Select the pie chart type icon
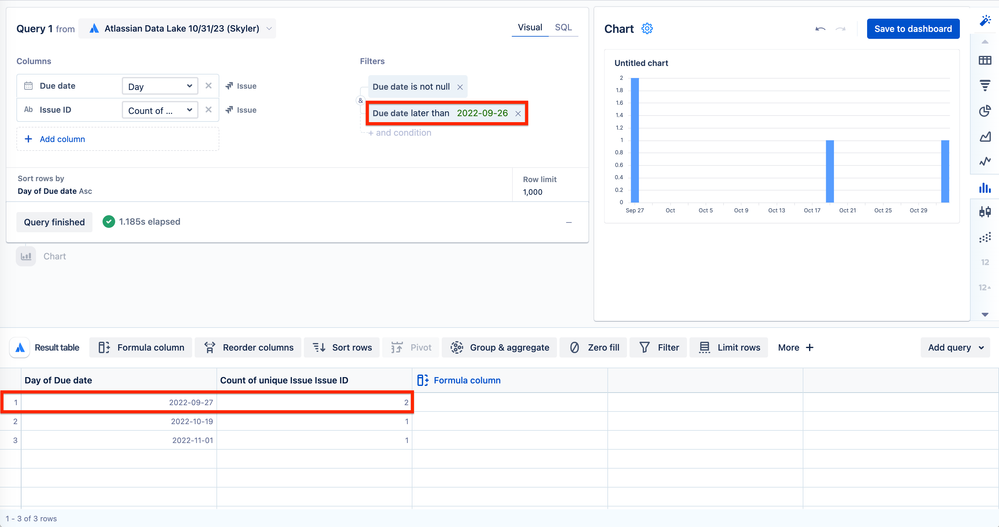The height and width of the screenshot is (527, 999). [x=985, y=111]
